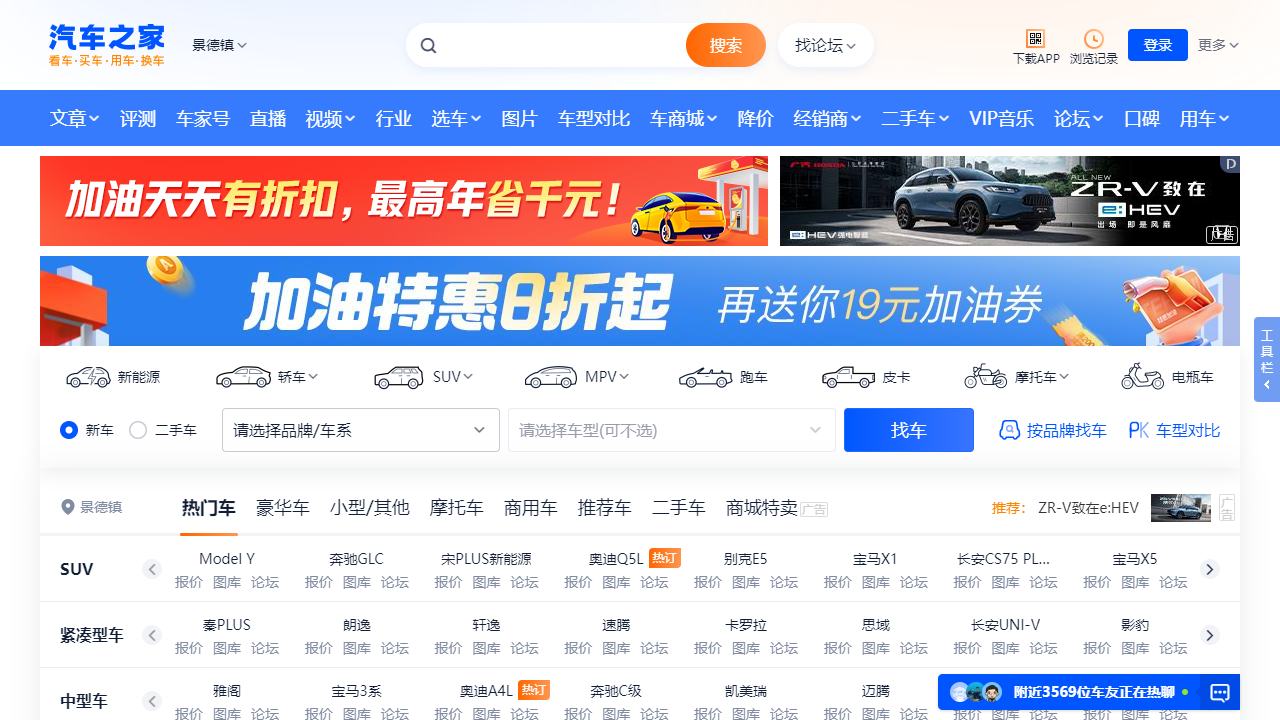This screenshot has height=720, width=1280.
Task: Click the right arrow on SUV row
Action: click(x=1209, y=568)
